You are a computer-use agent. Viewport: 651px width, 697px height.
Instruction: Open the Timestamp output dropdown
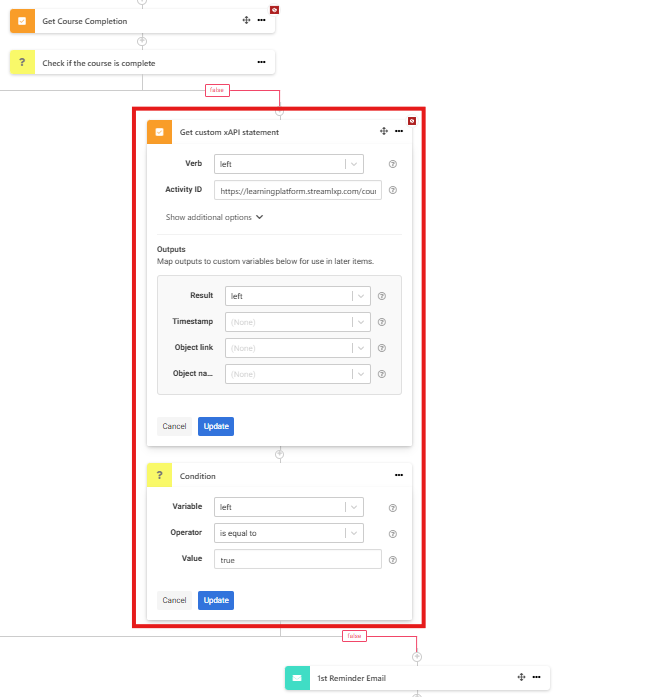[298, 322]
